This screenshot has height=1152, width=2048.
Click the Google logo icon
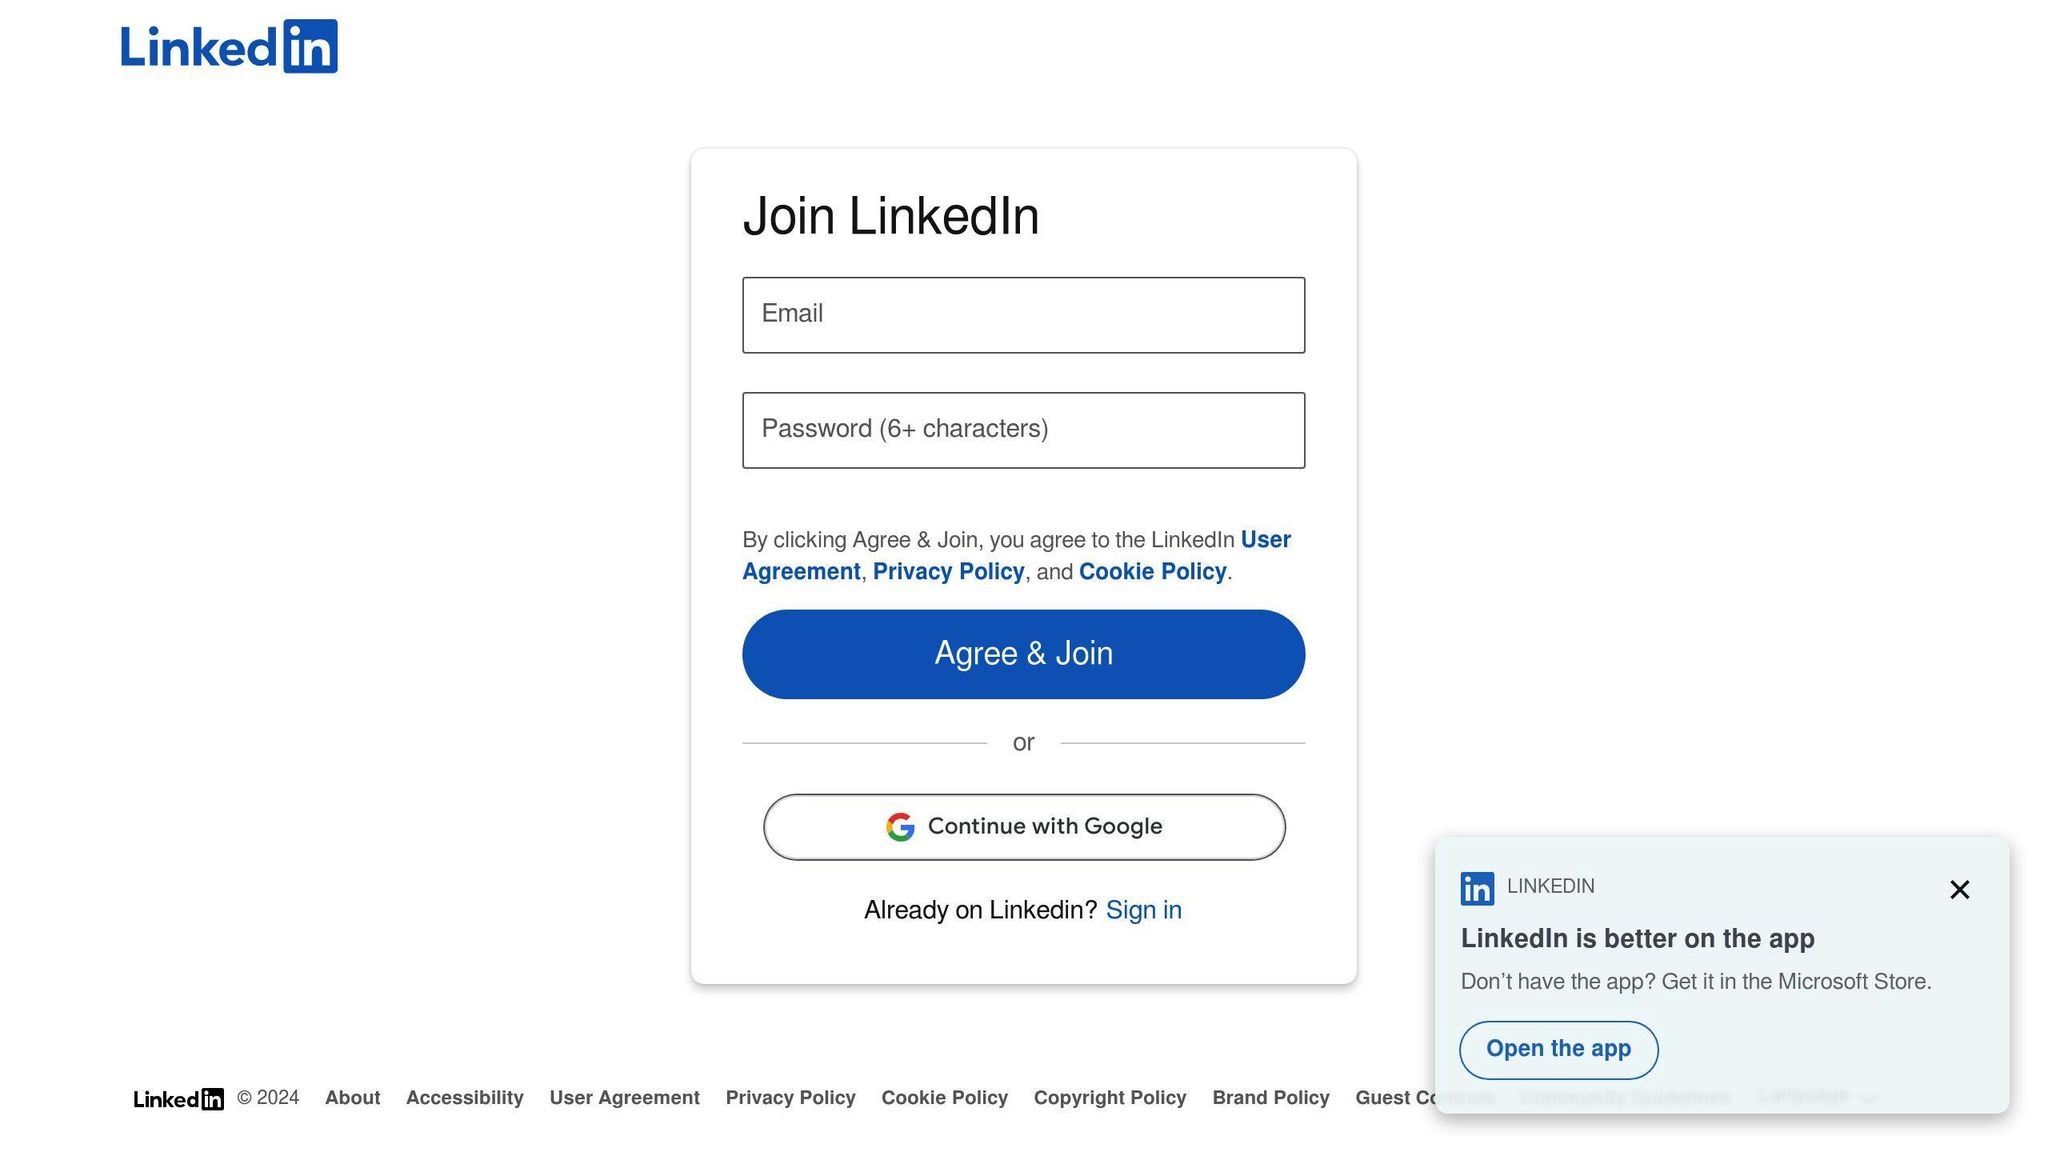coord(900,827)
